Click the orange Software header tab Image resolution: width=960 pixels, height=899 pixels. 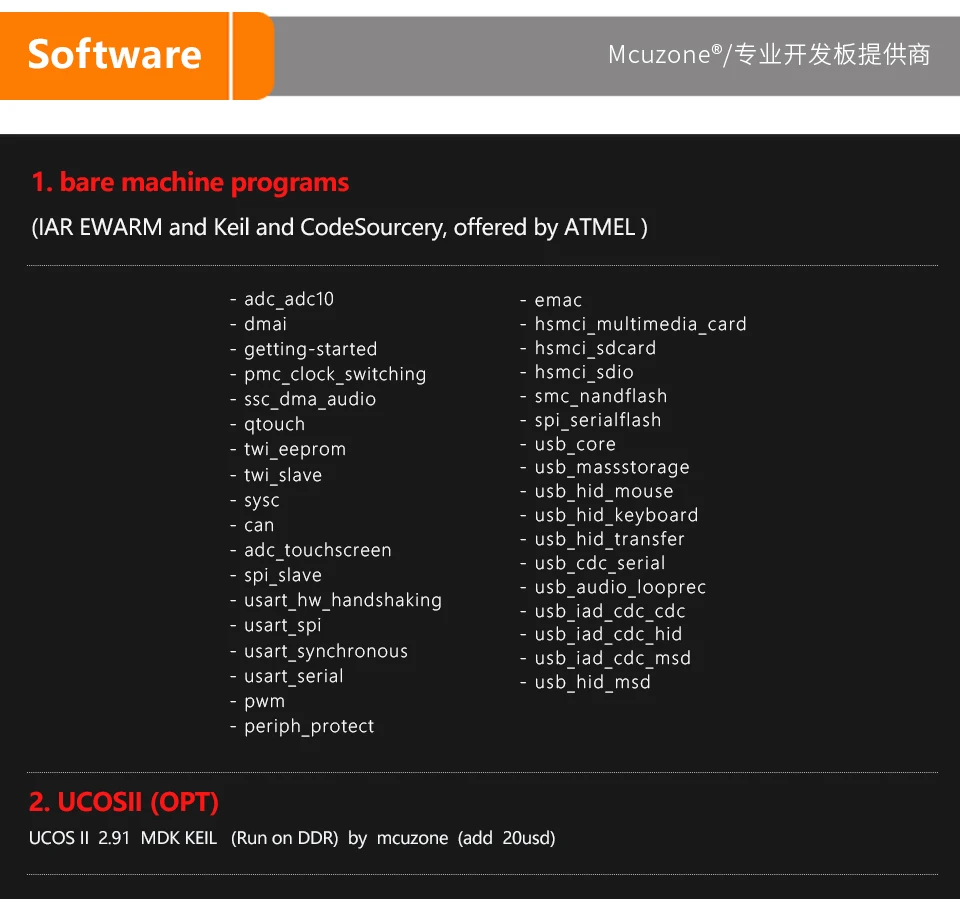coord(115,55)
